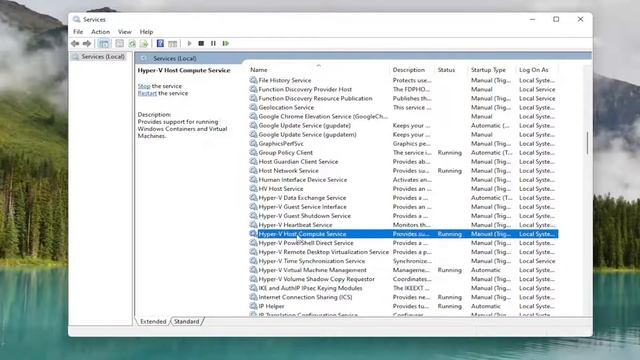Click the Host Network Service gear icon
Viewport: 640px width, 360px height.
253,171
